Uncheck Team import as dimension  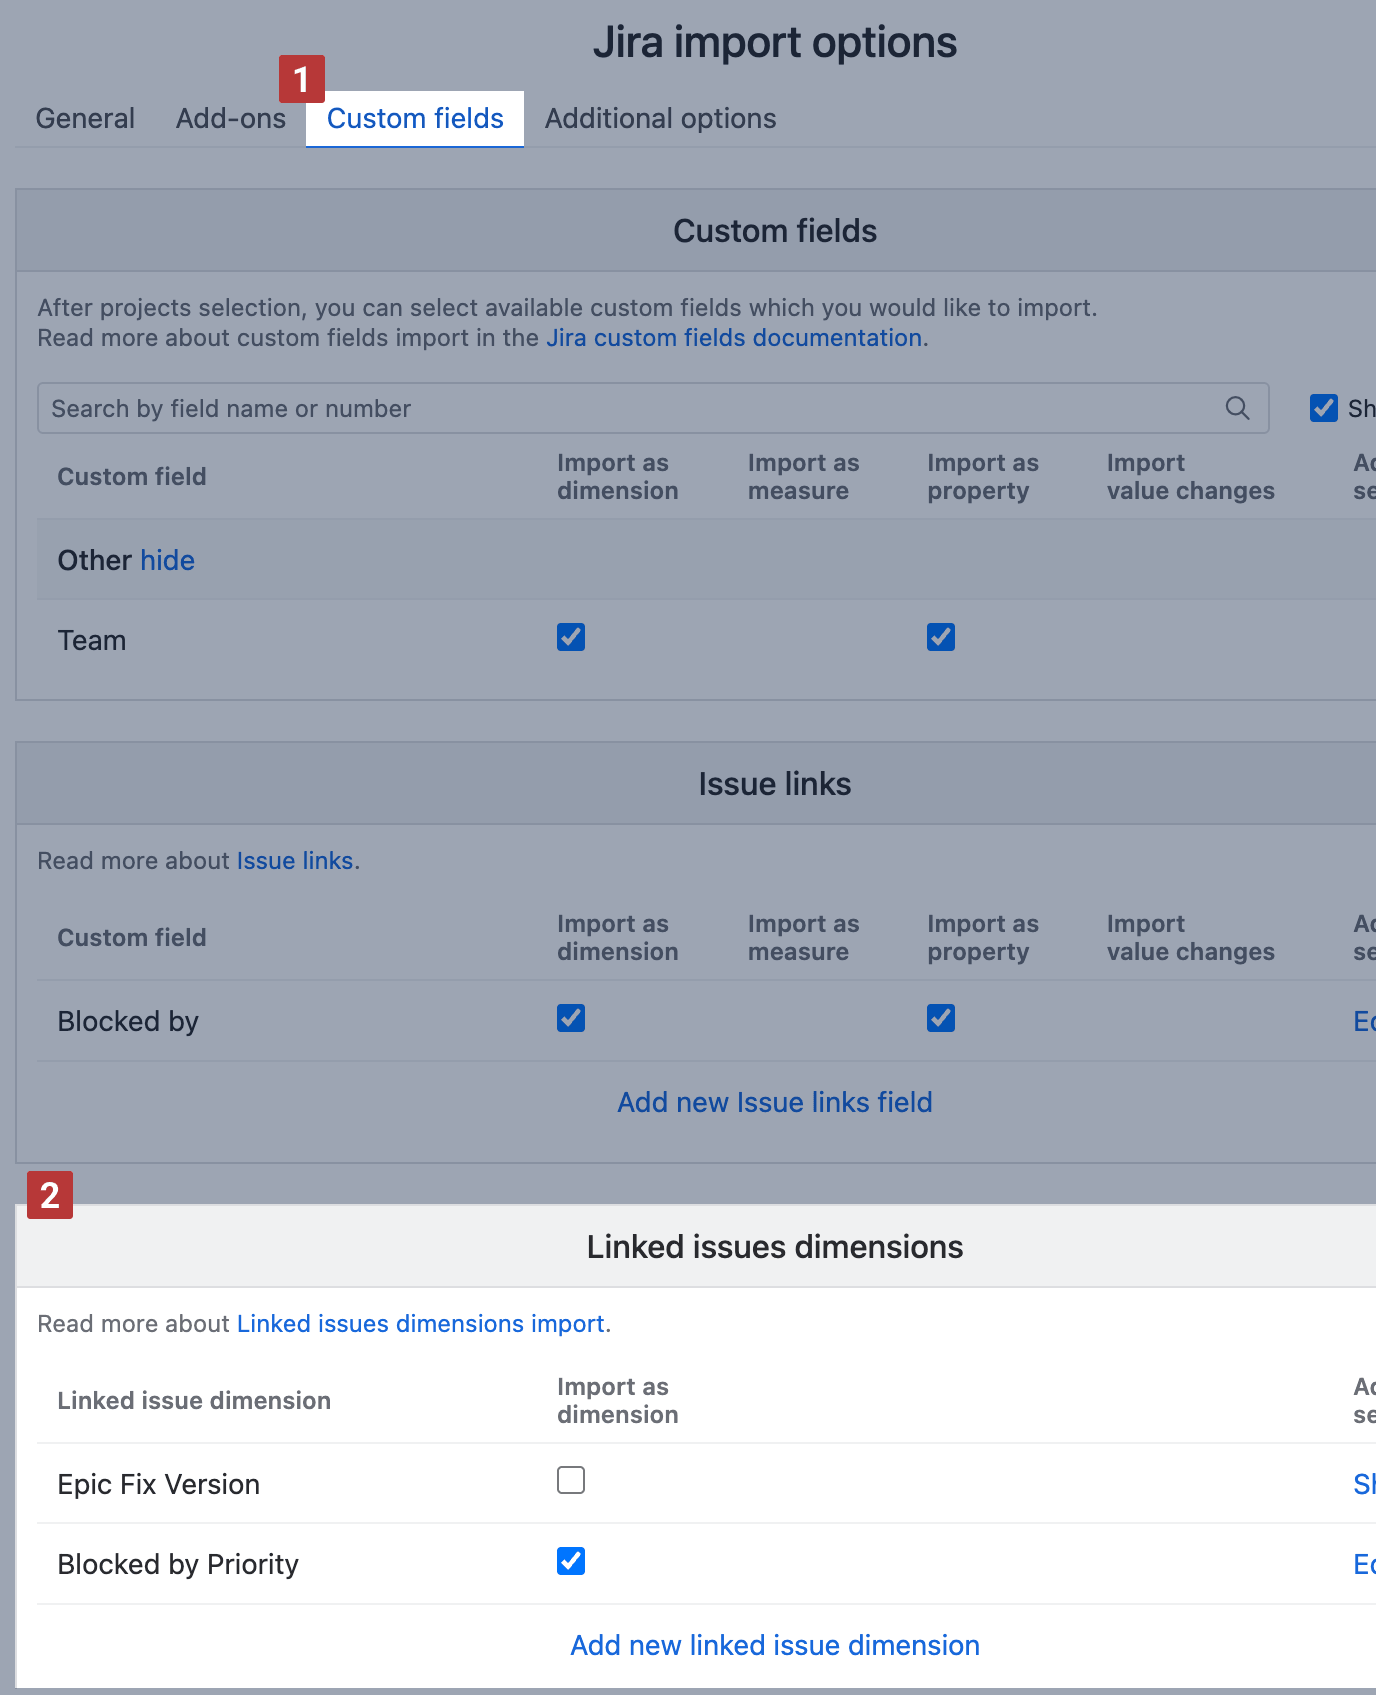[x=571, y=637]
